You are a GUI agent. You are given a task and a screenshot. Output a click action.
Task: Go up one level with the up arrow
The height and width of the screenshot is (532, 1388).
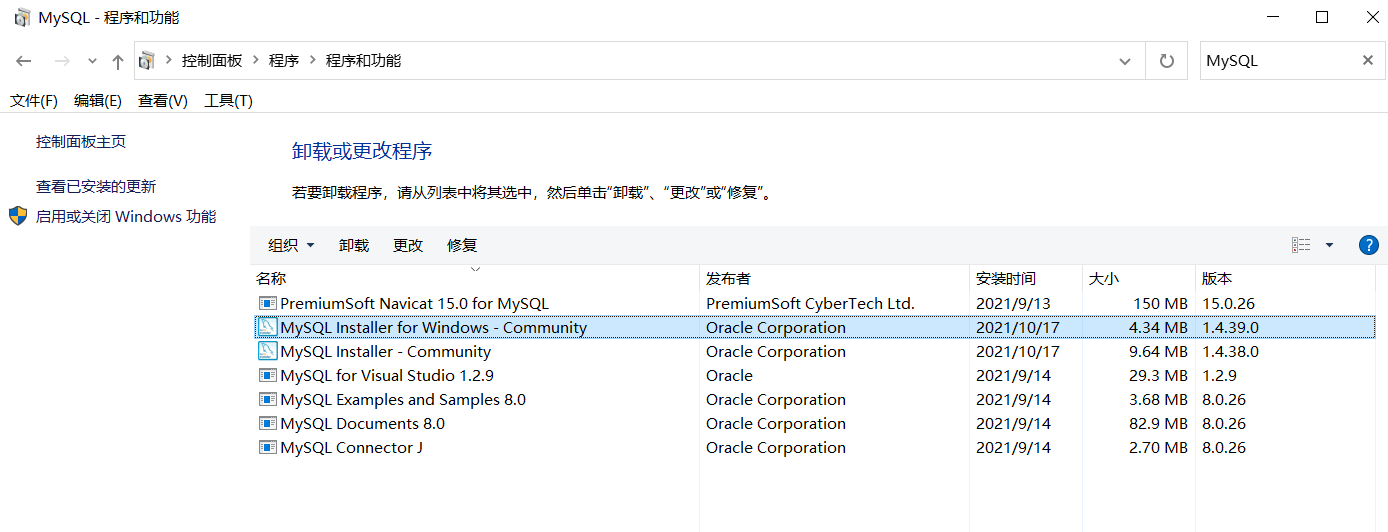pos(118,61)
